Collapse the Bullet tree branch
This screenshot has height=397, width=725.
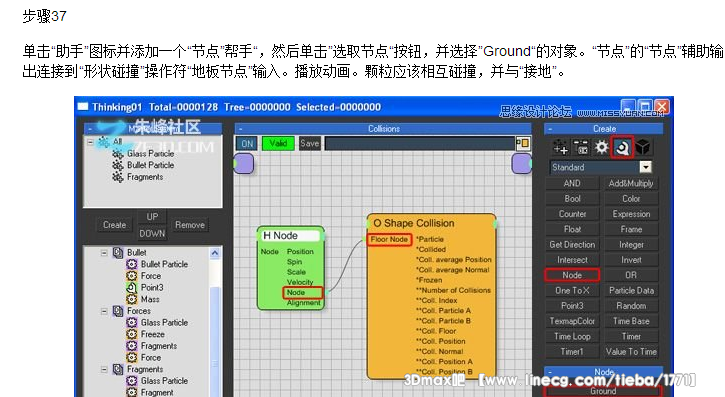[x=104, y=253]
